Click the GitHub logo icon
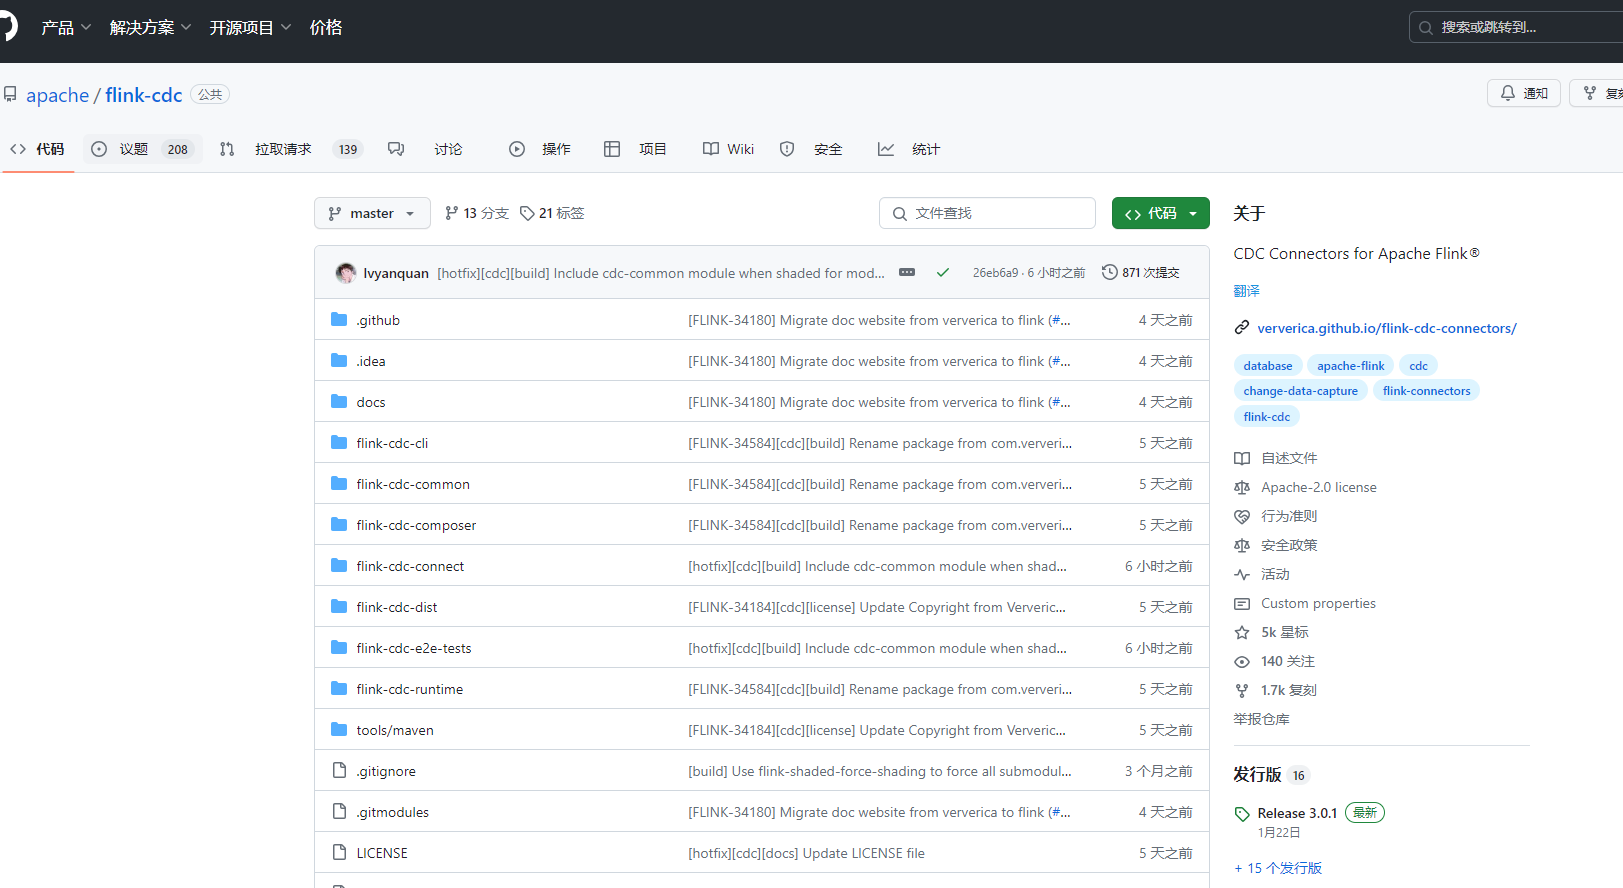This screenshot has height=888, width=1623. (6, 26)
